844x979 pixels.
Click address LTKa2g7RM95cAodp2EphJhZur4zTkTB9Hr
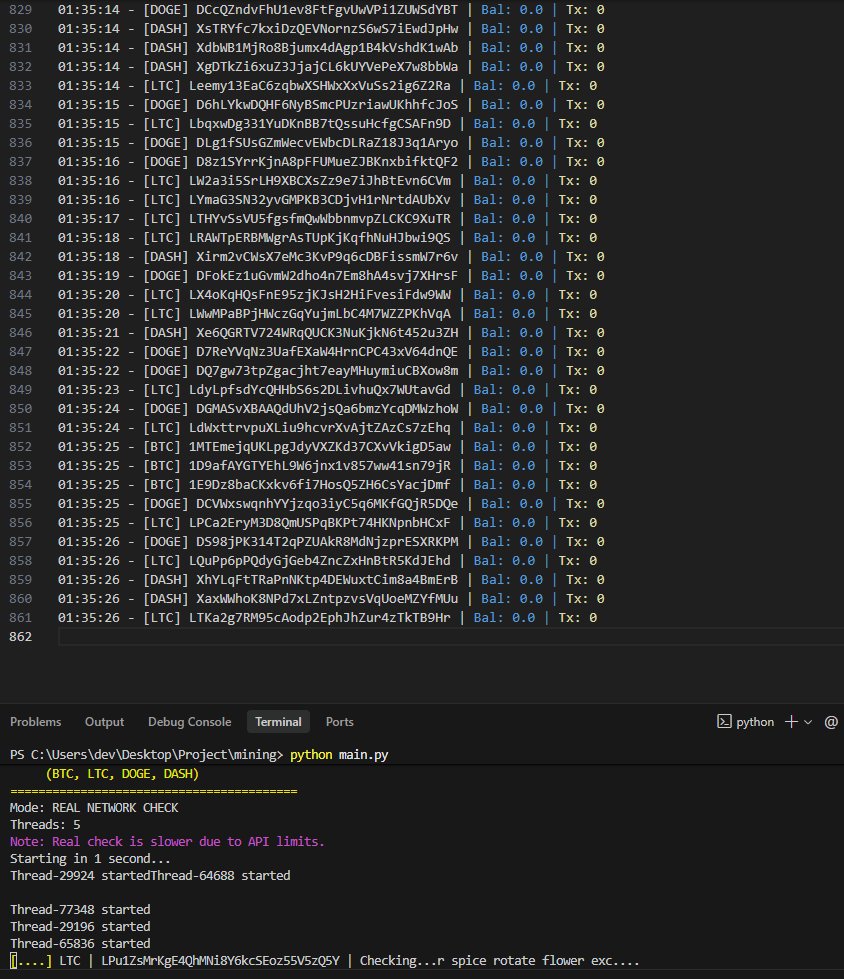tap(320, 617)
